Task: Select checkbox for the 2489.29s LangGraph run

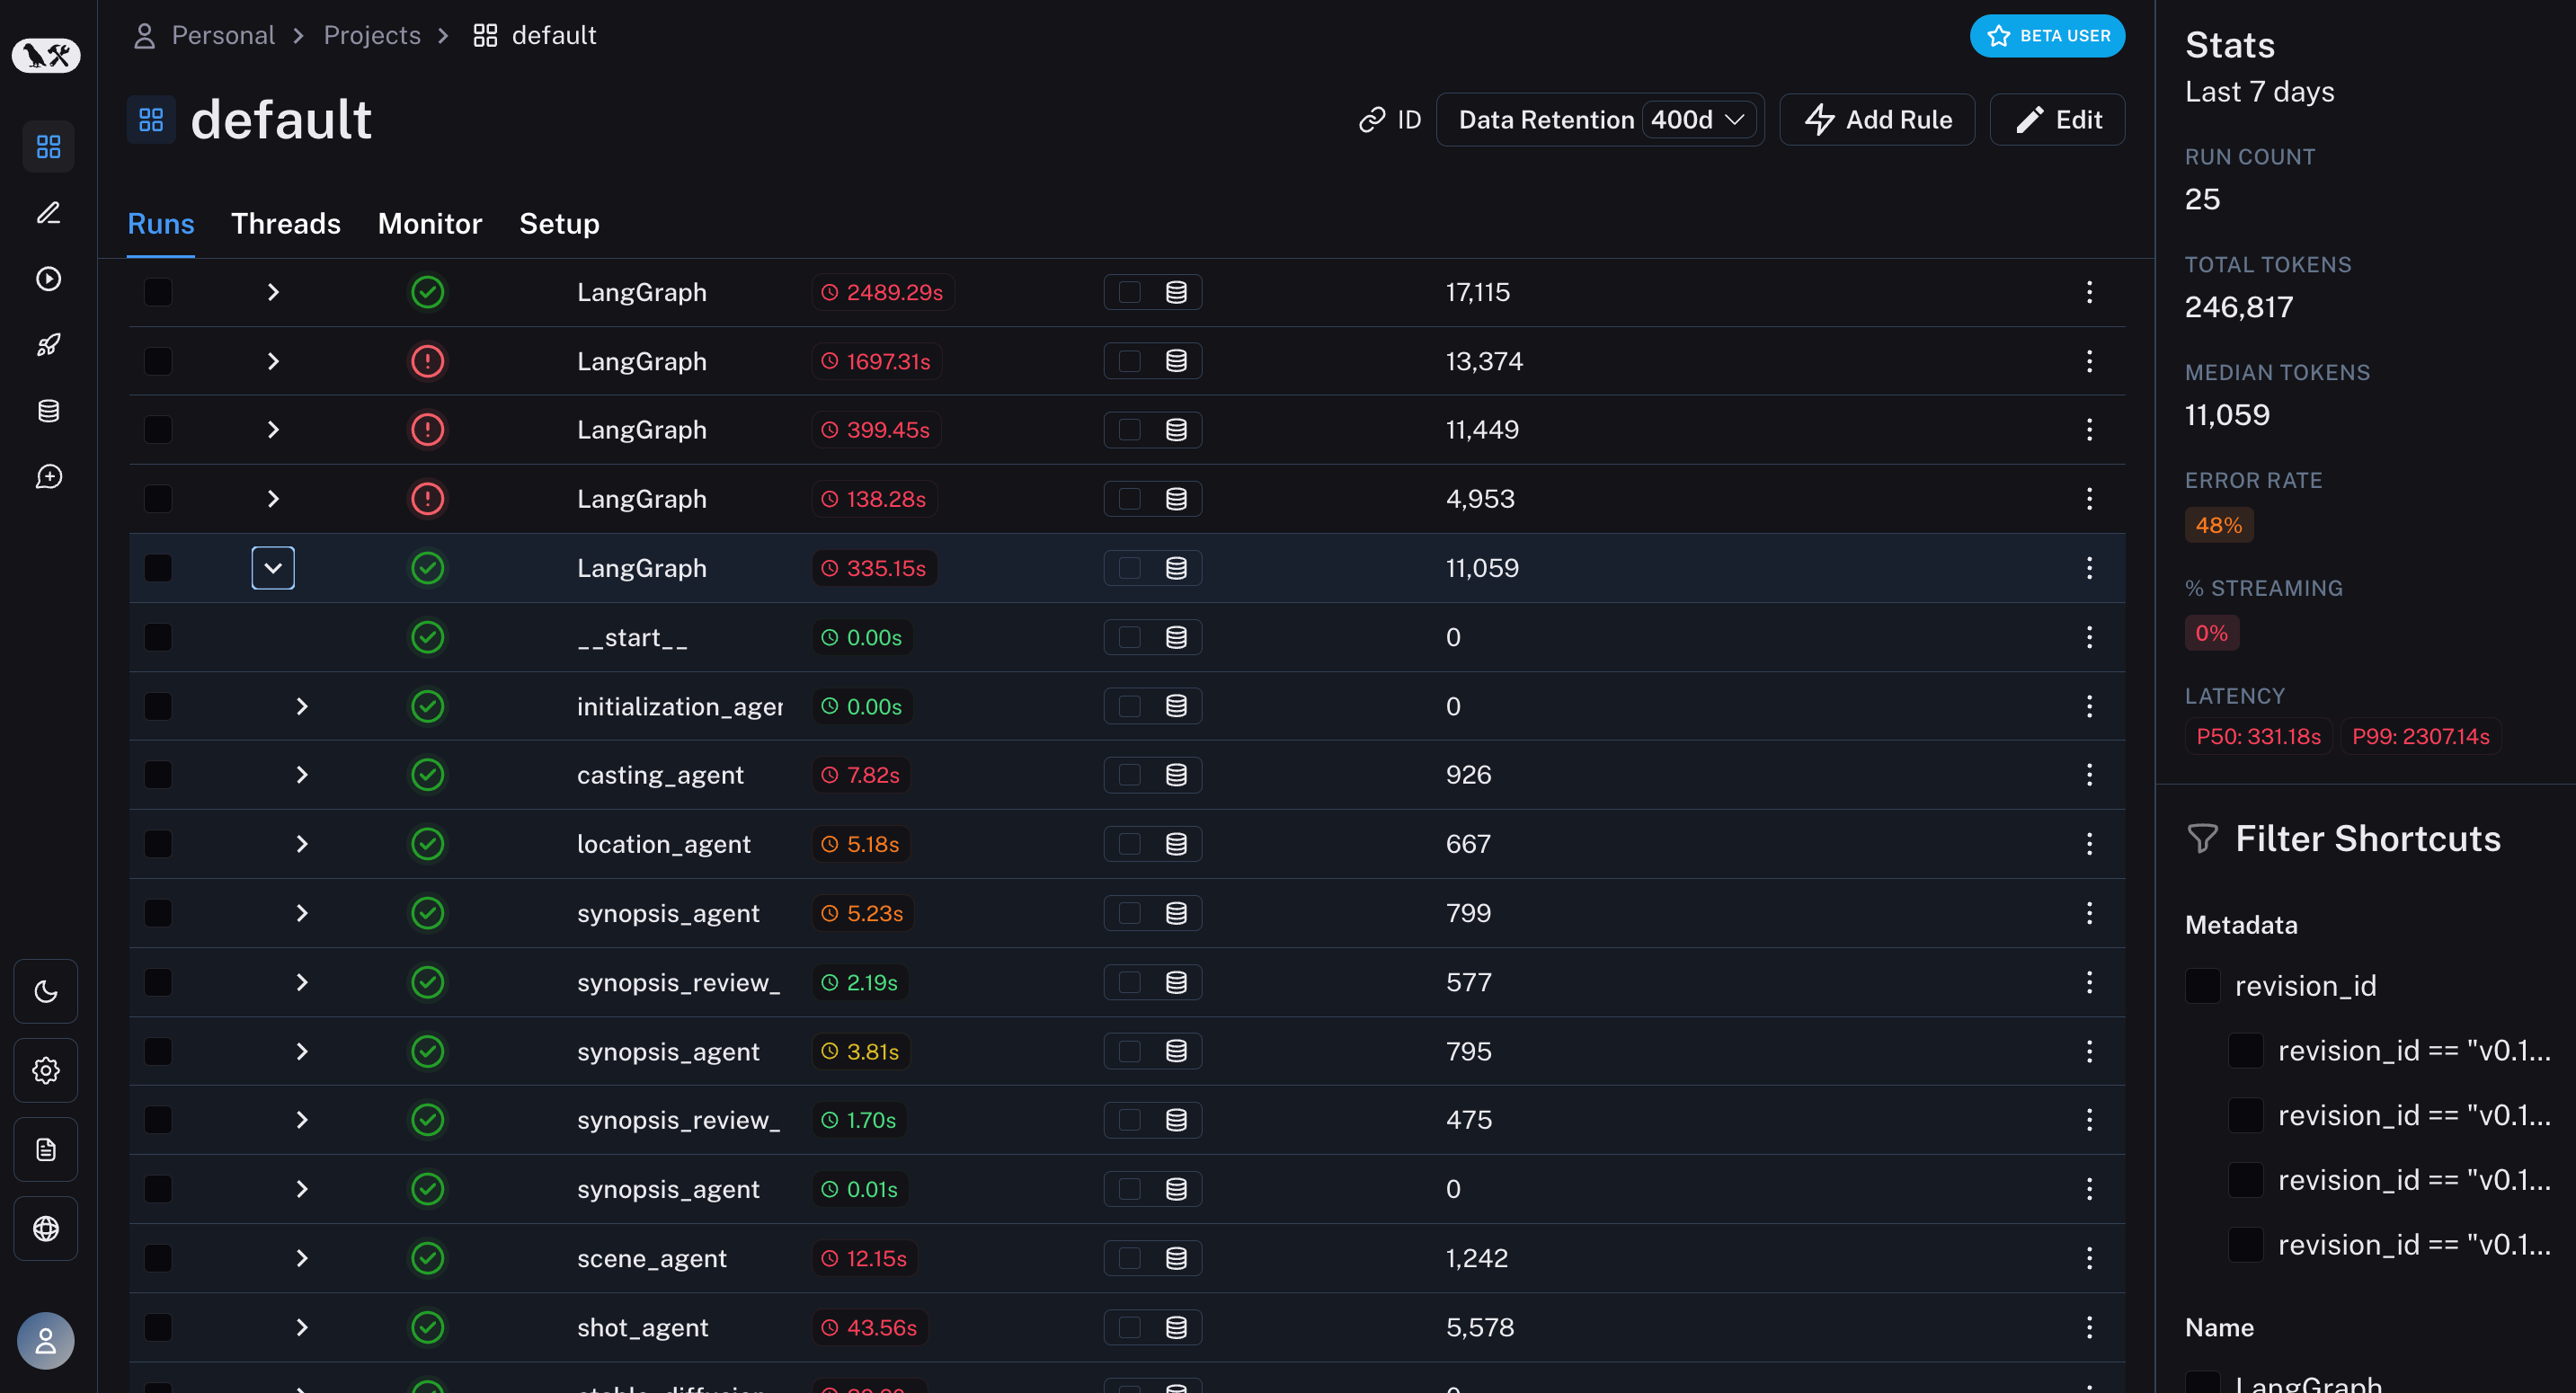Action: coord(158,292)
